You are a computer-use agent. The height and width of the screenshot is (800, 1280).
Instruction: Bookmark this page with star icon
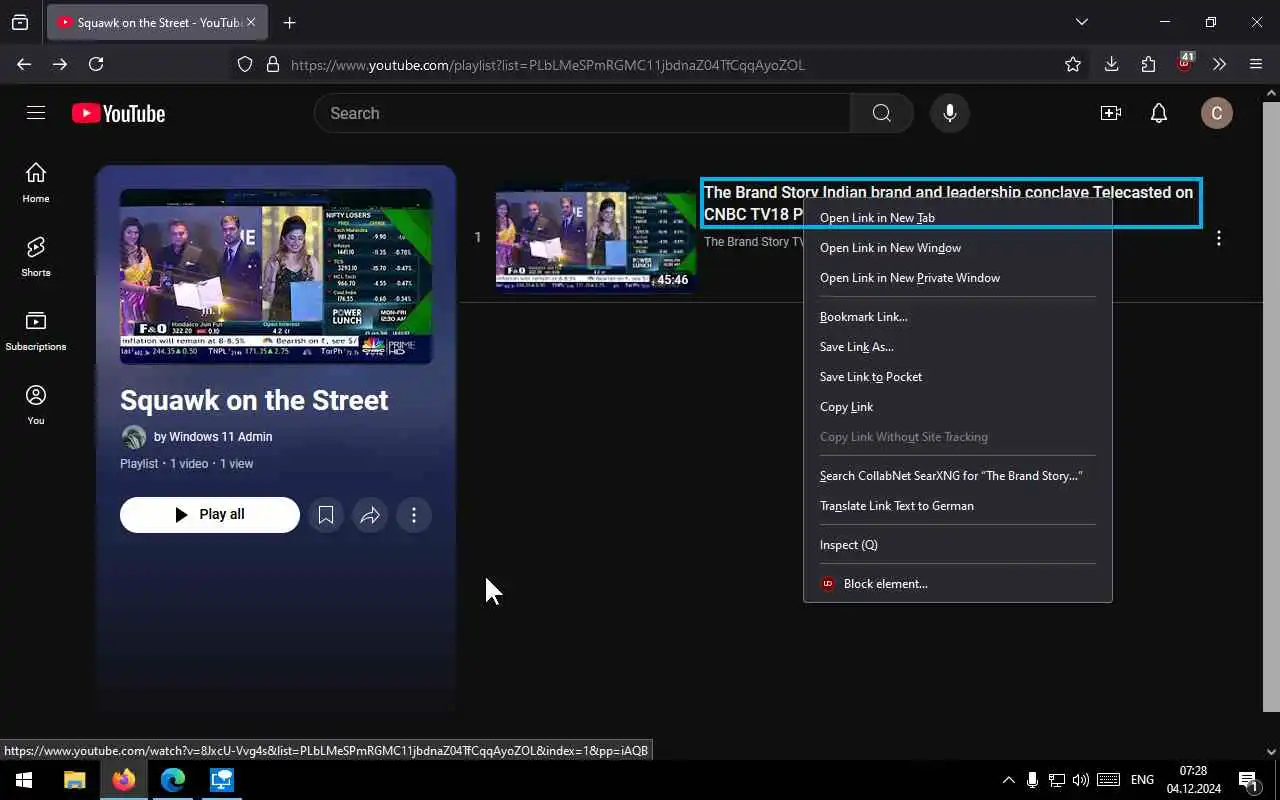click(x=1073, y=64)
